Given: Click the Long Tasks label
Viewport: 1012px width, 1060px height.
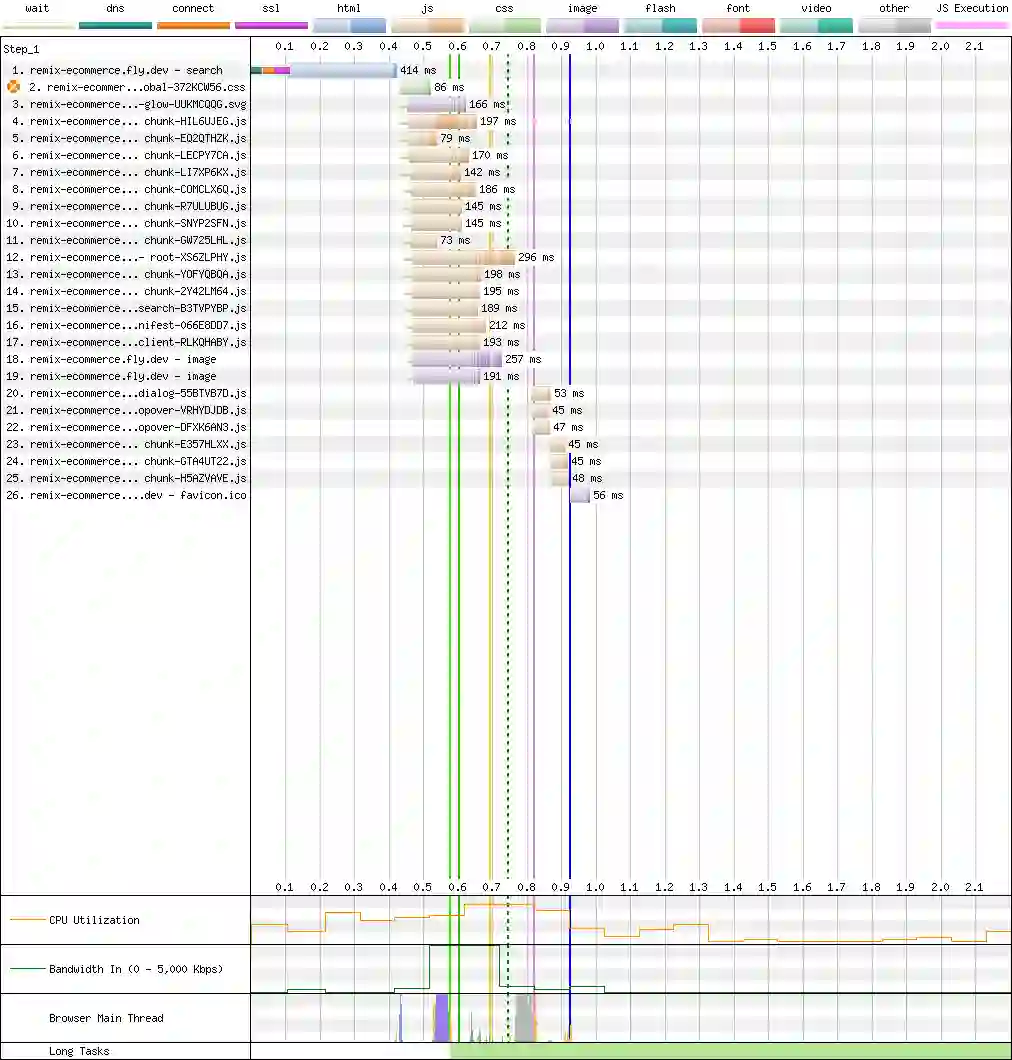Looking at the screenshot, I should point(79,1051).
